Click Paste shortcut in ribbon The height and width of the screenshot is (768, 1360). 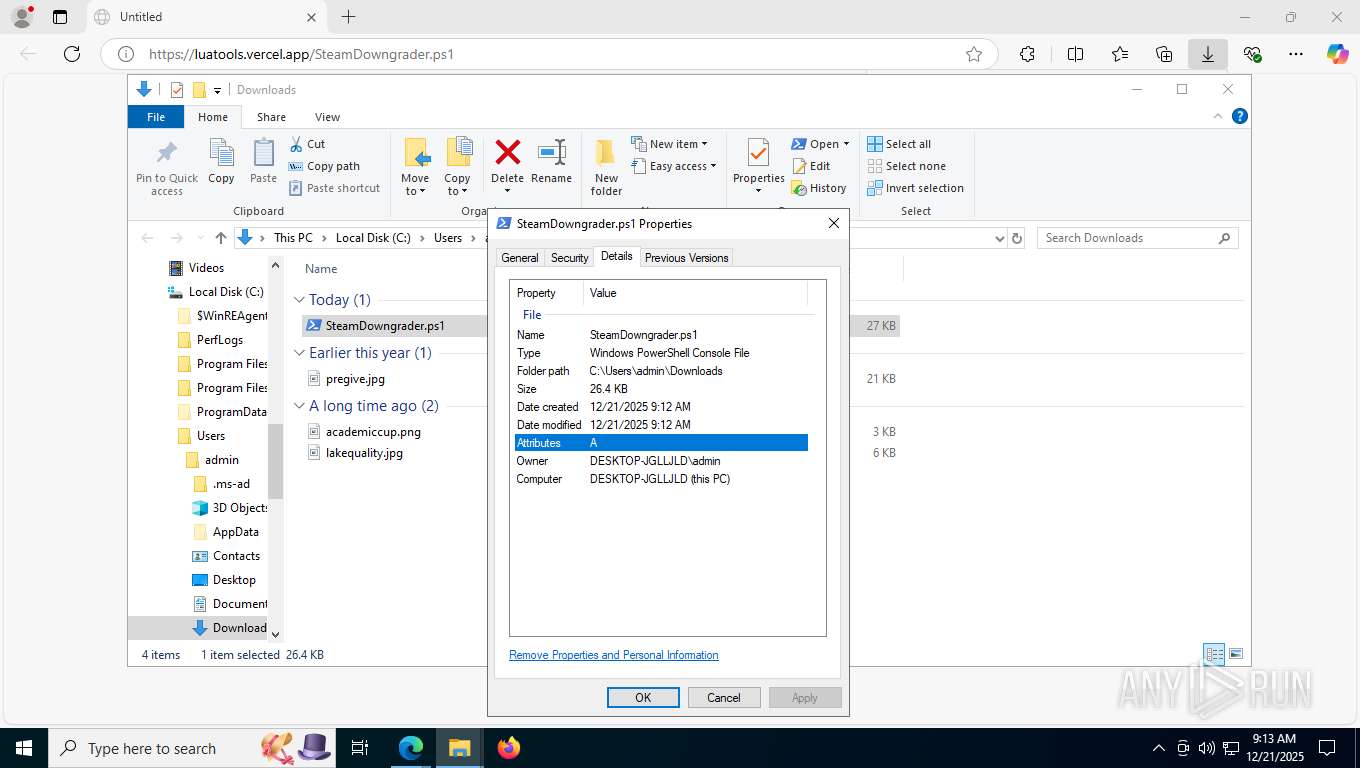pos(335,188)
